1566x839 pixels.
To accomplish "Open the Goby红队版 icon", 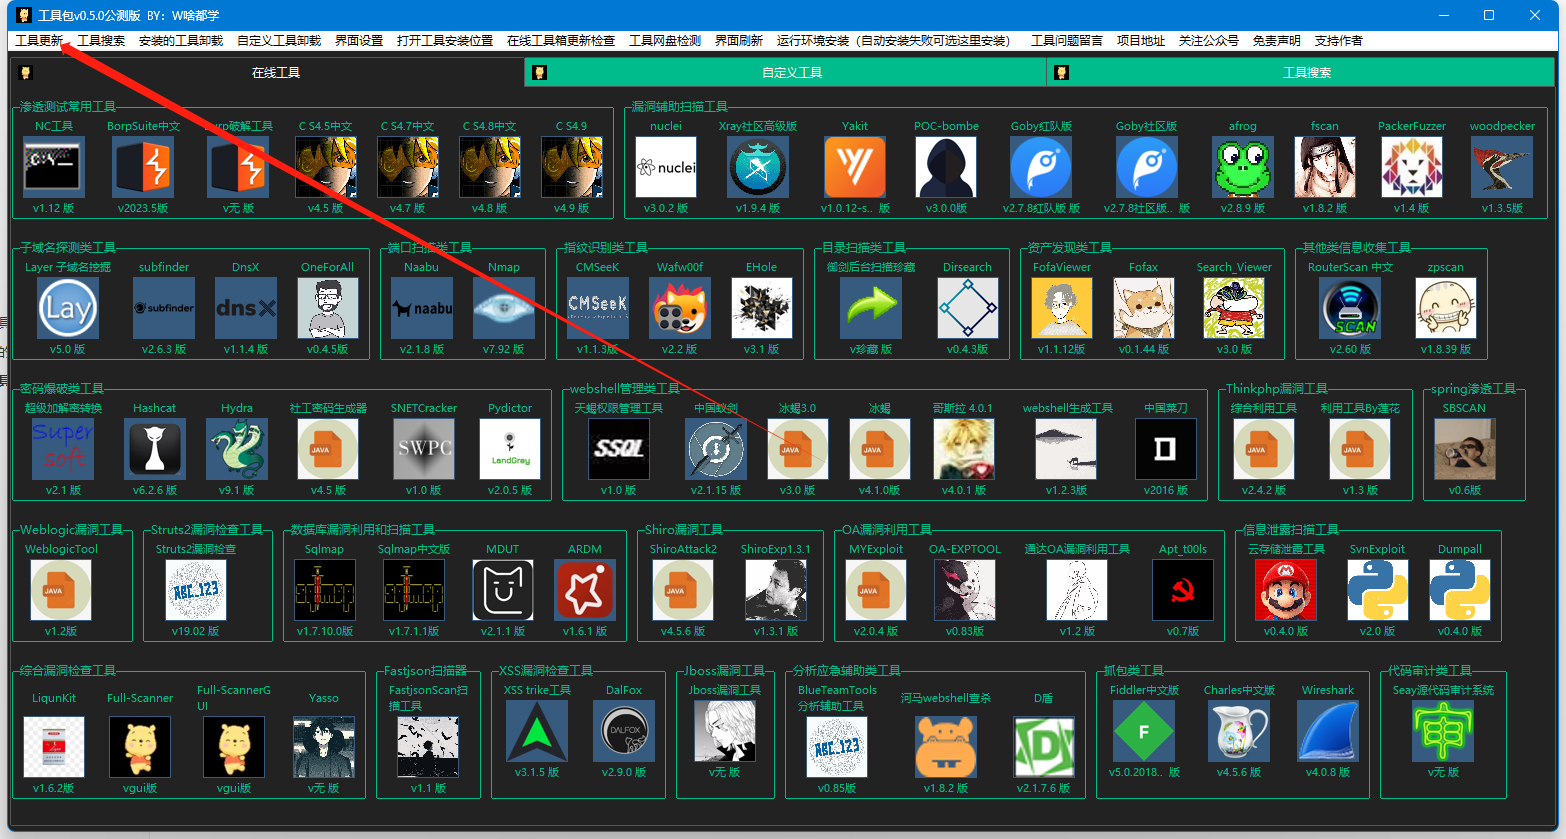I will pyautogui.click(x=1041, y=167).
